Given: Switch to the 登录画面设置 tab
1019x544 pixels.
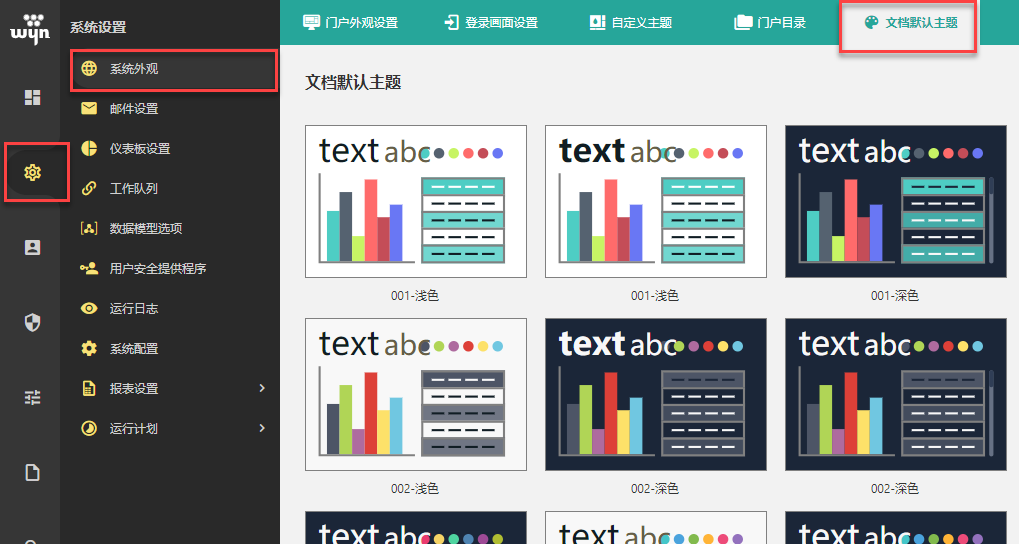Looking at the screenshot, I should pyautogui.click(x=491, y=22).
